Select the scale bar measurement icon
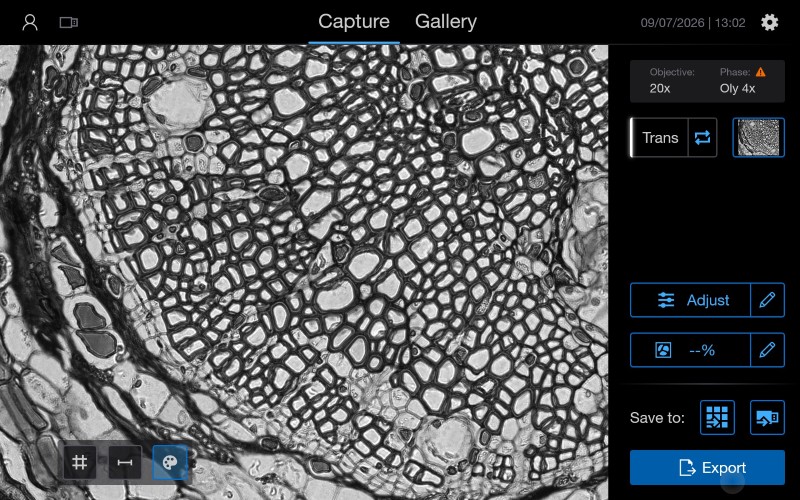 tap(125, 462)
